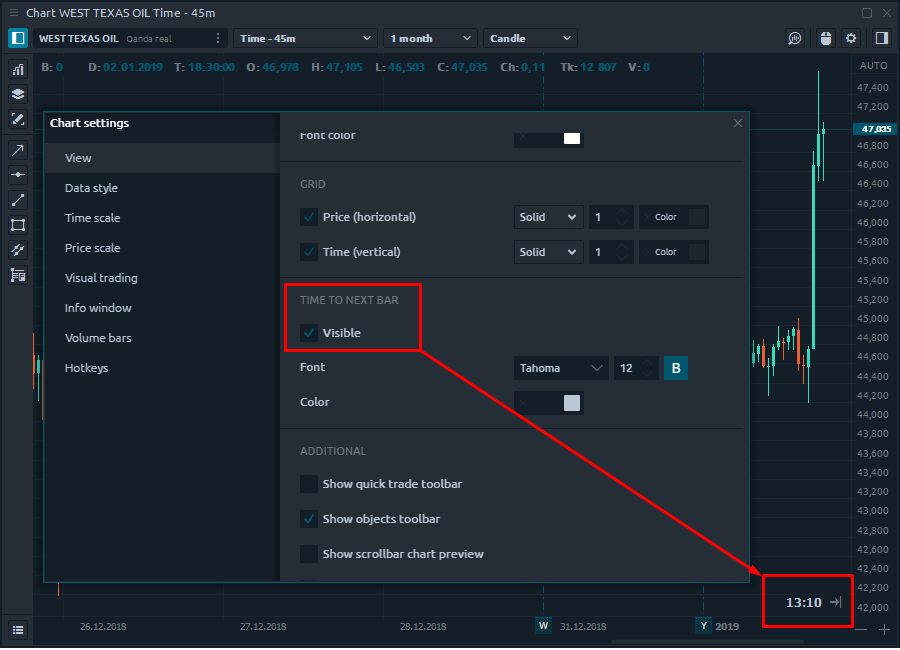
Task: Open Time scale settings
Action: tap(162, 218)
